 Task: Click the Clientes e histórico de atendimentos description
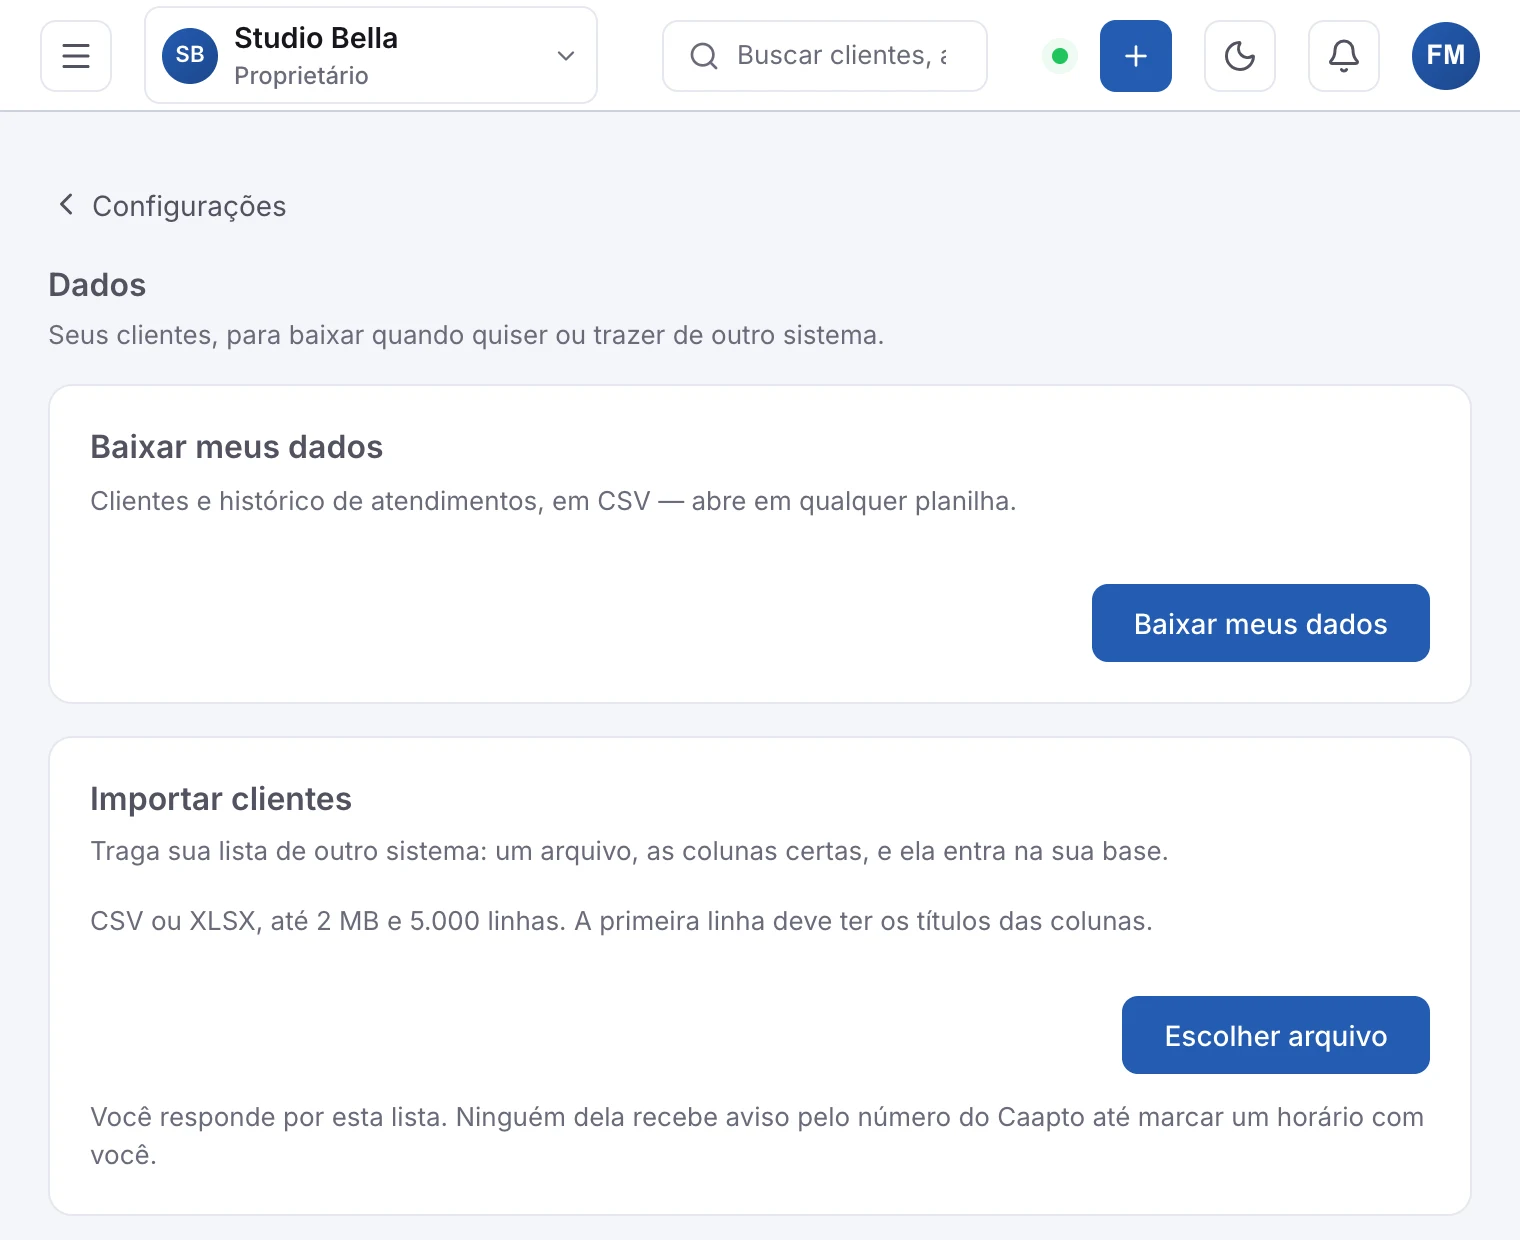pos(553,501)
